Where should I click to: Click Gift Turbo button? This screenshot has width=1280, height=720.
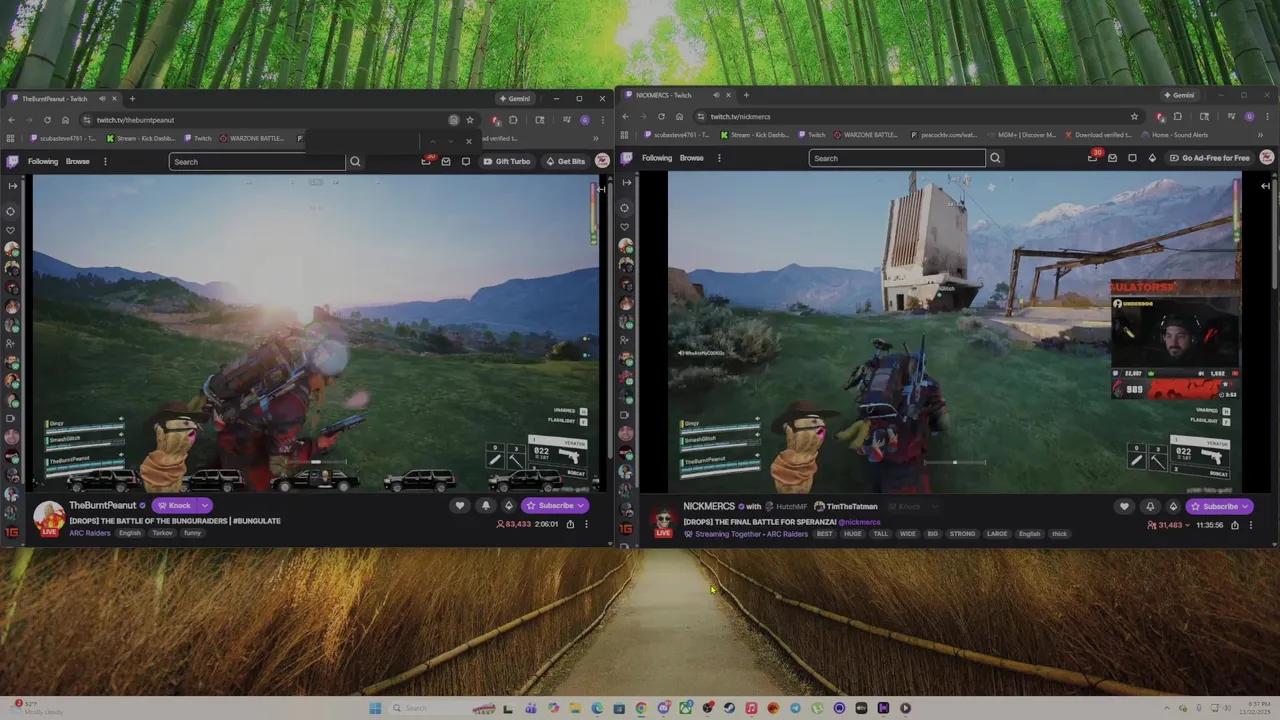point(507,161)
